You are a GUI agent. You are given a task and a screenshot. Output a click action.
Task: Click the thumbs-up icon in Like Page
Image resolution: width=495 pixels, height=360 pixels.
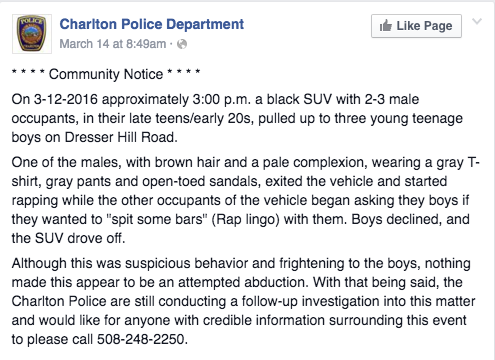pyautogui.click(x=386, y=26)
